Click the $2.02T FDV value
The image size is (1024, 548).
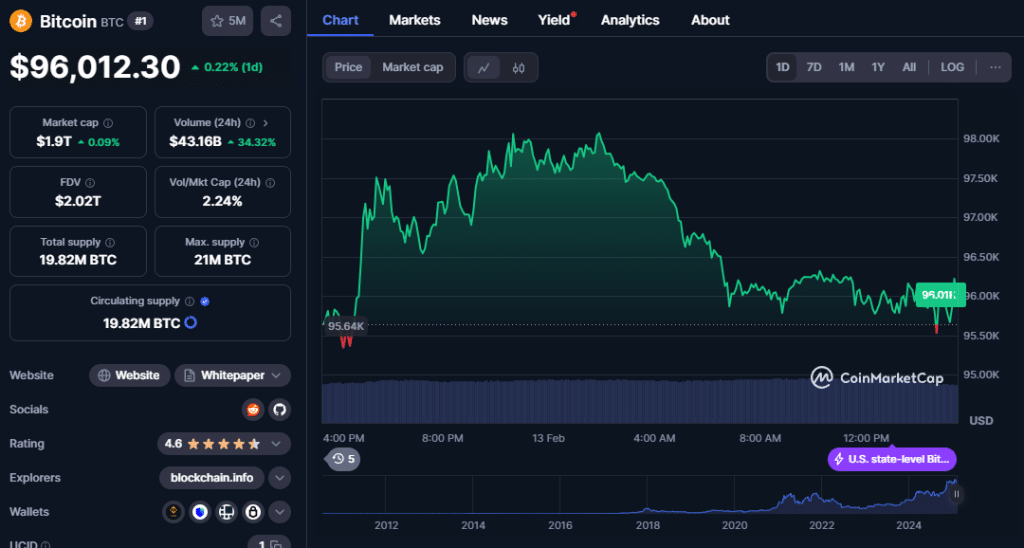click(78, 201)
